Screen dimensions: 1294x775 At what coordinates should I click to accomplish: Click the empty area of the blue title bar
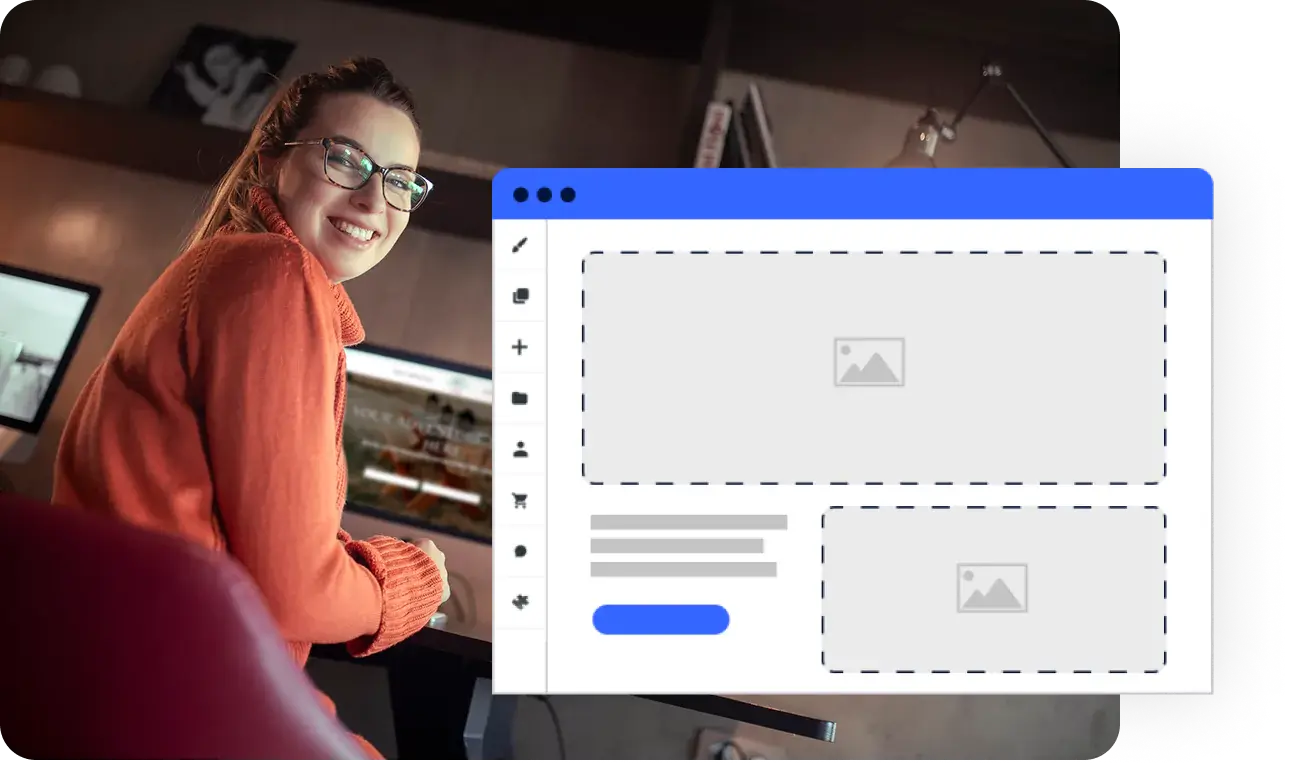click(x=880, y=194)
